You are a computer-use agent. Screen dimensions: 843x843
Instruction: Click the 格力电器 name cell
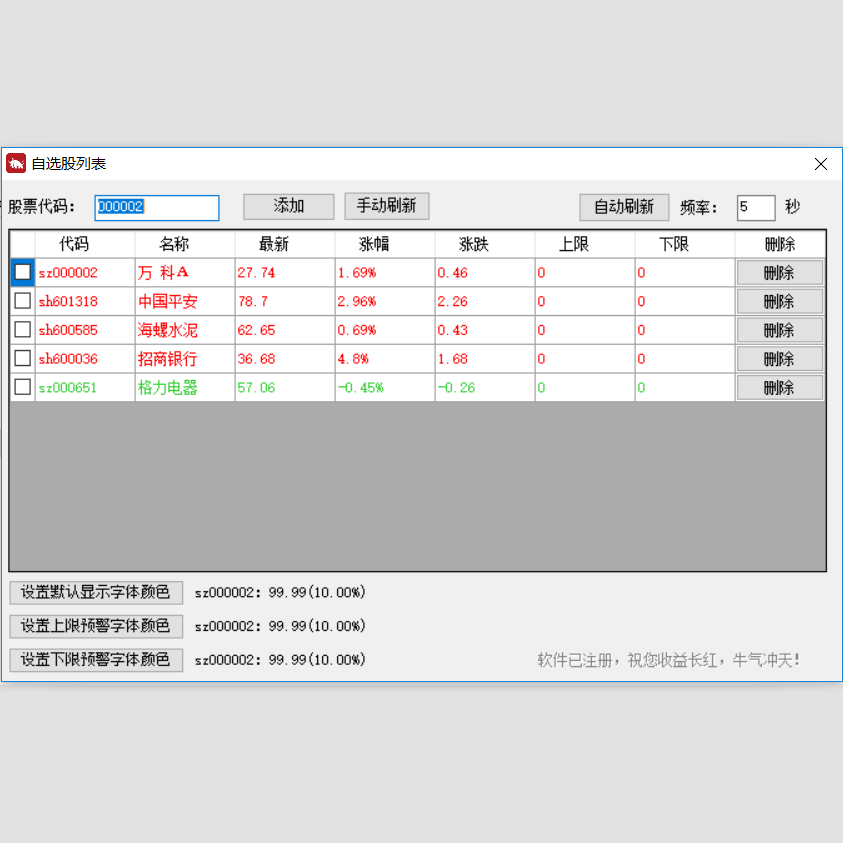click(x=185, y=387)
